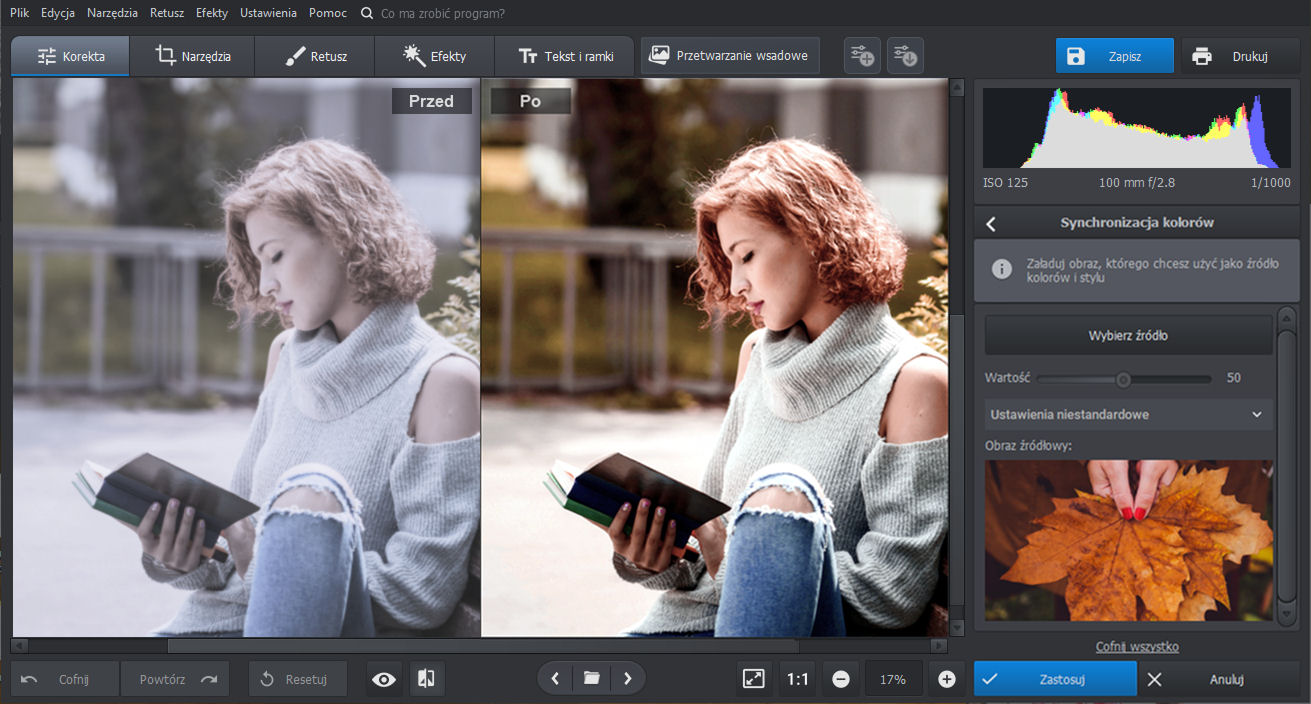The height and width of the screenshot is (704, 1311).
Task: Go to previous photo arrow
Action: coord(555,678)
